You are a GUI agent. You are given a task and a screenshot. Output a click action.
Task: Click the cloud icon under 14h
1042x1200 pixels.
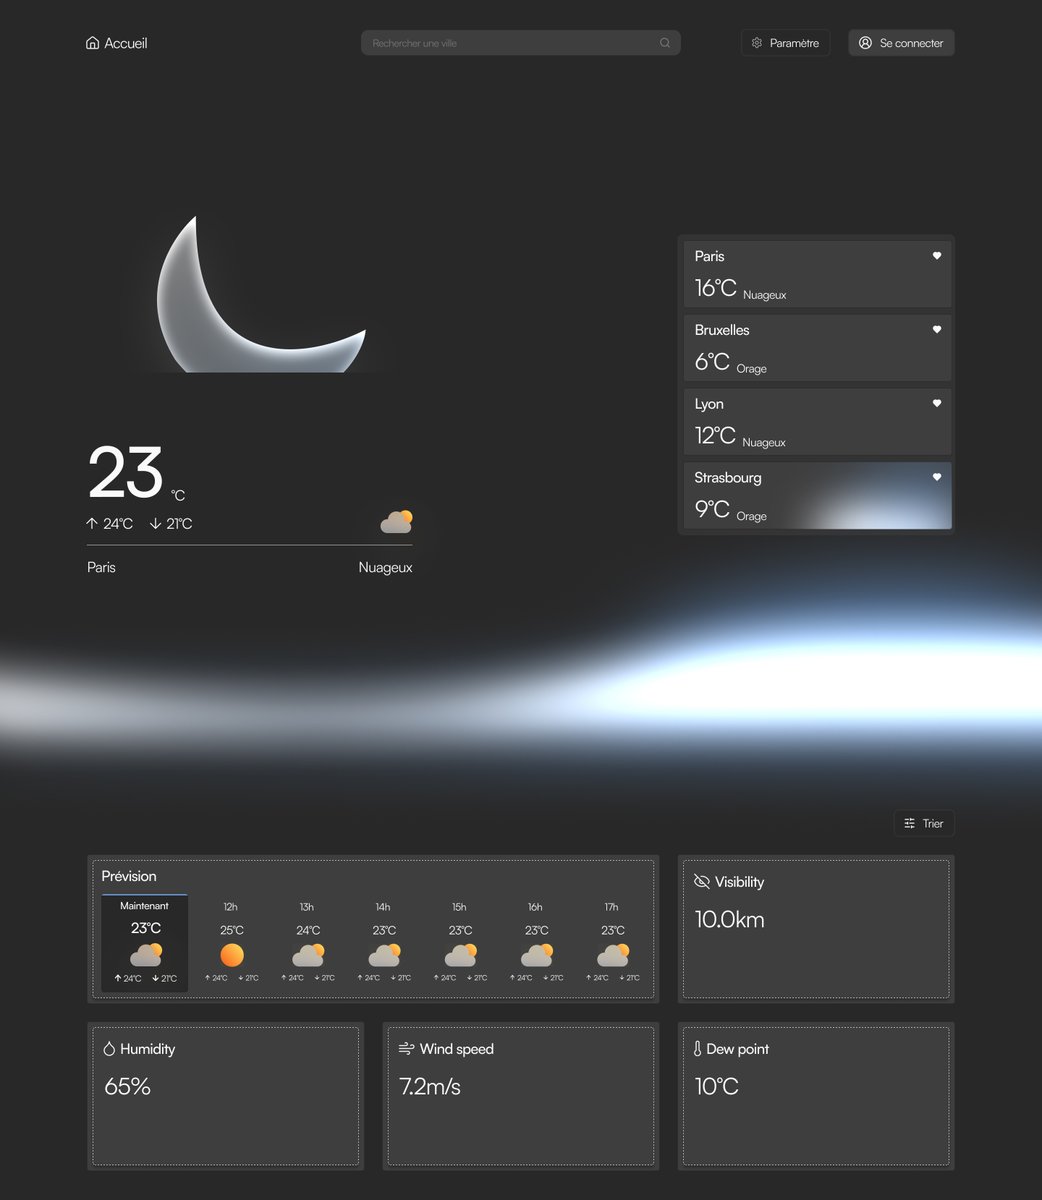(384, 955)
